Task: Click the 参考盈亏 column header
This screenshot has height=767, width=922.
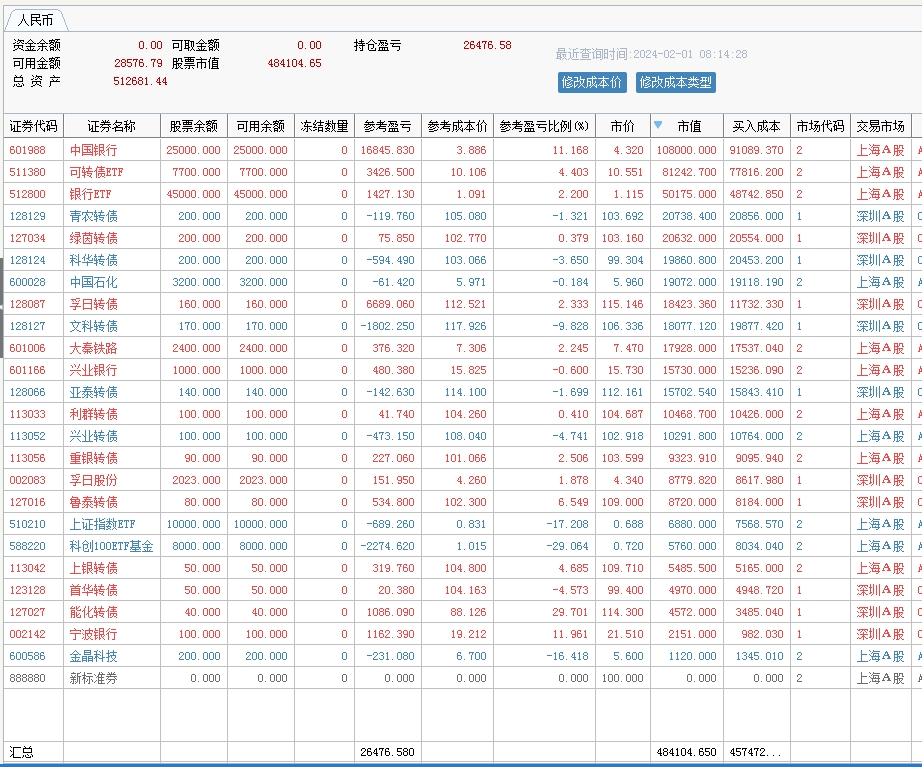Action: [x=387, y=127]
